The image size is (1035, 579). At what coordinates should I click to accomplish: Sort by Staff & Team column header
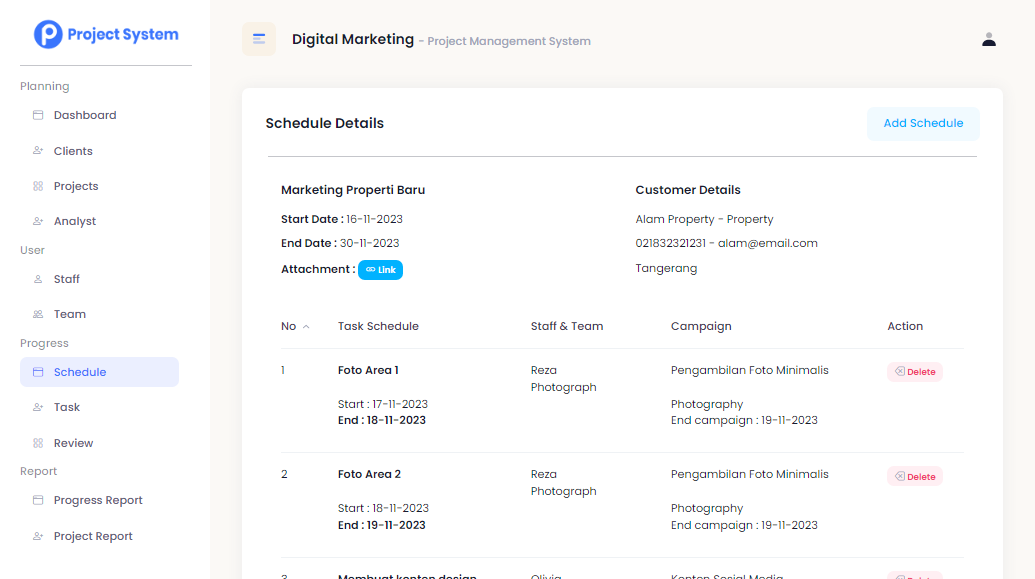point(567,326)
